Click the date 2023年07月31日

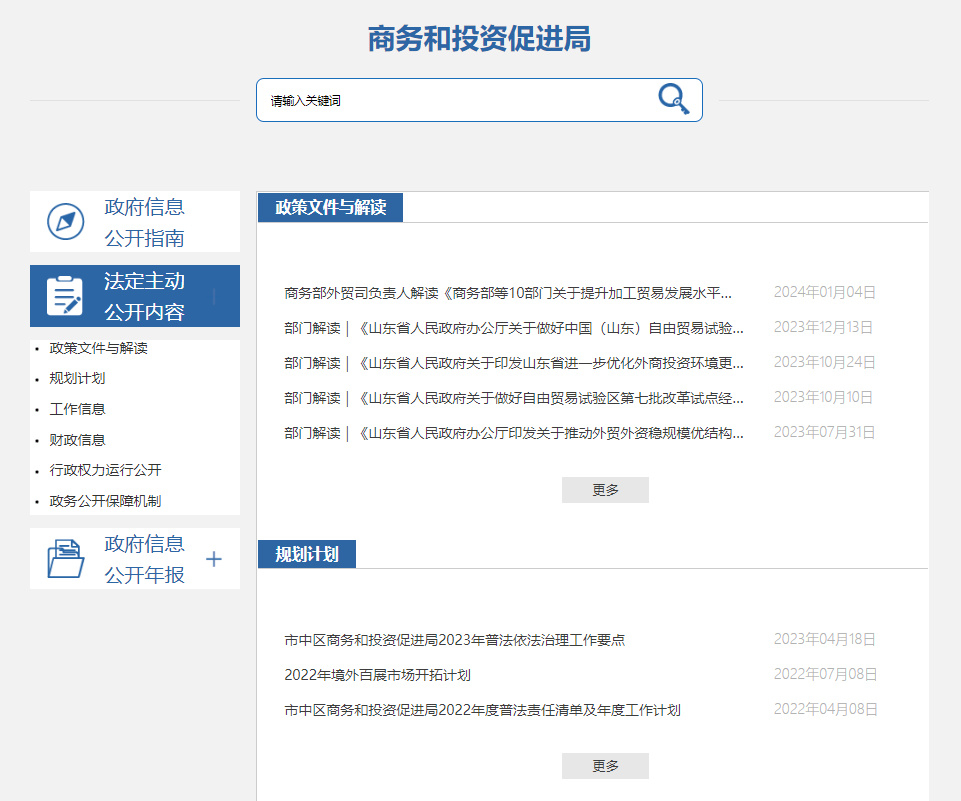[x=824, y=432]
